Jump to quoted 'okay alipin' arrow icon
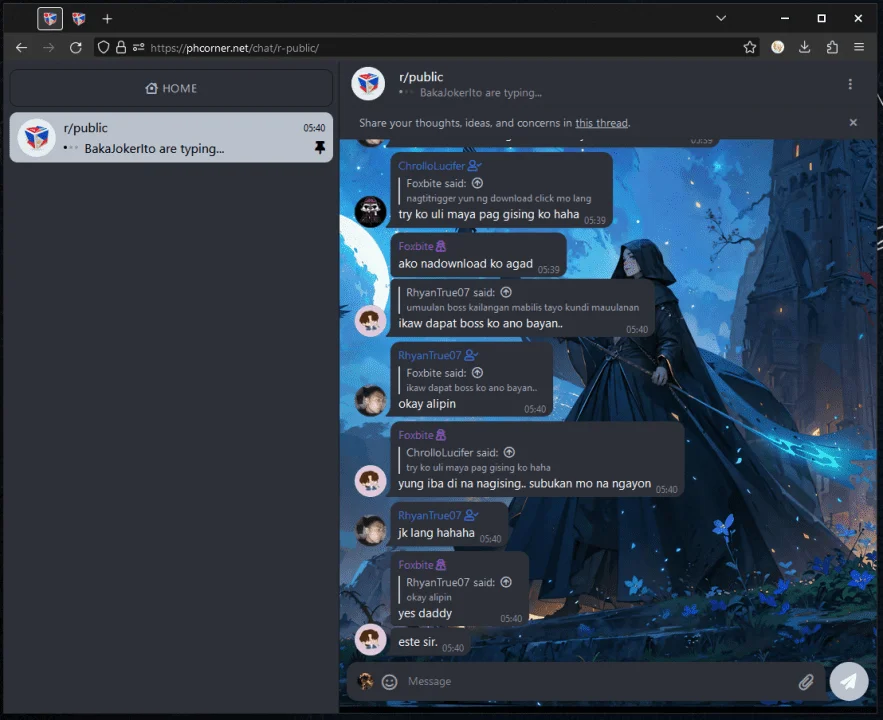Image resolution: width=883 pixels, height=720 pixels. (x=506, y=582)
